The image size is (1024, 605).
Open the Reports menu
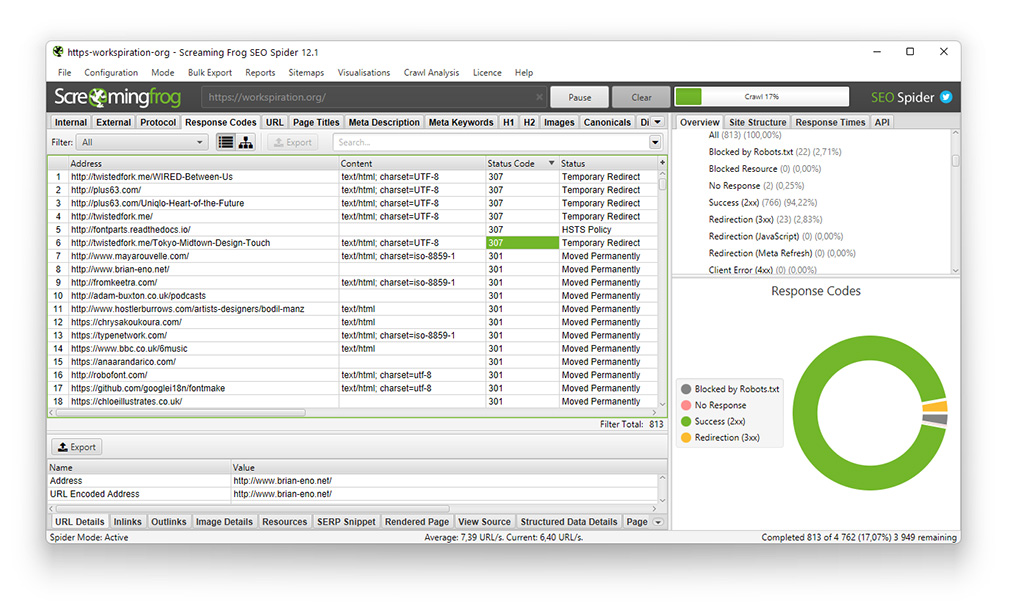[x=260, y=73]
